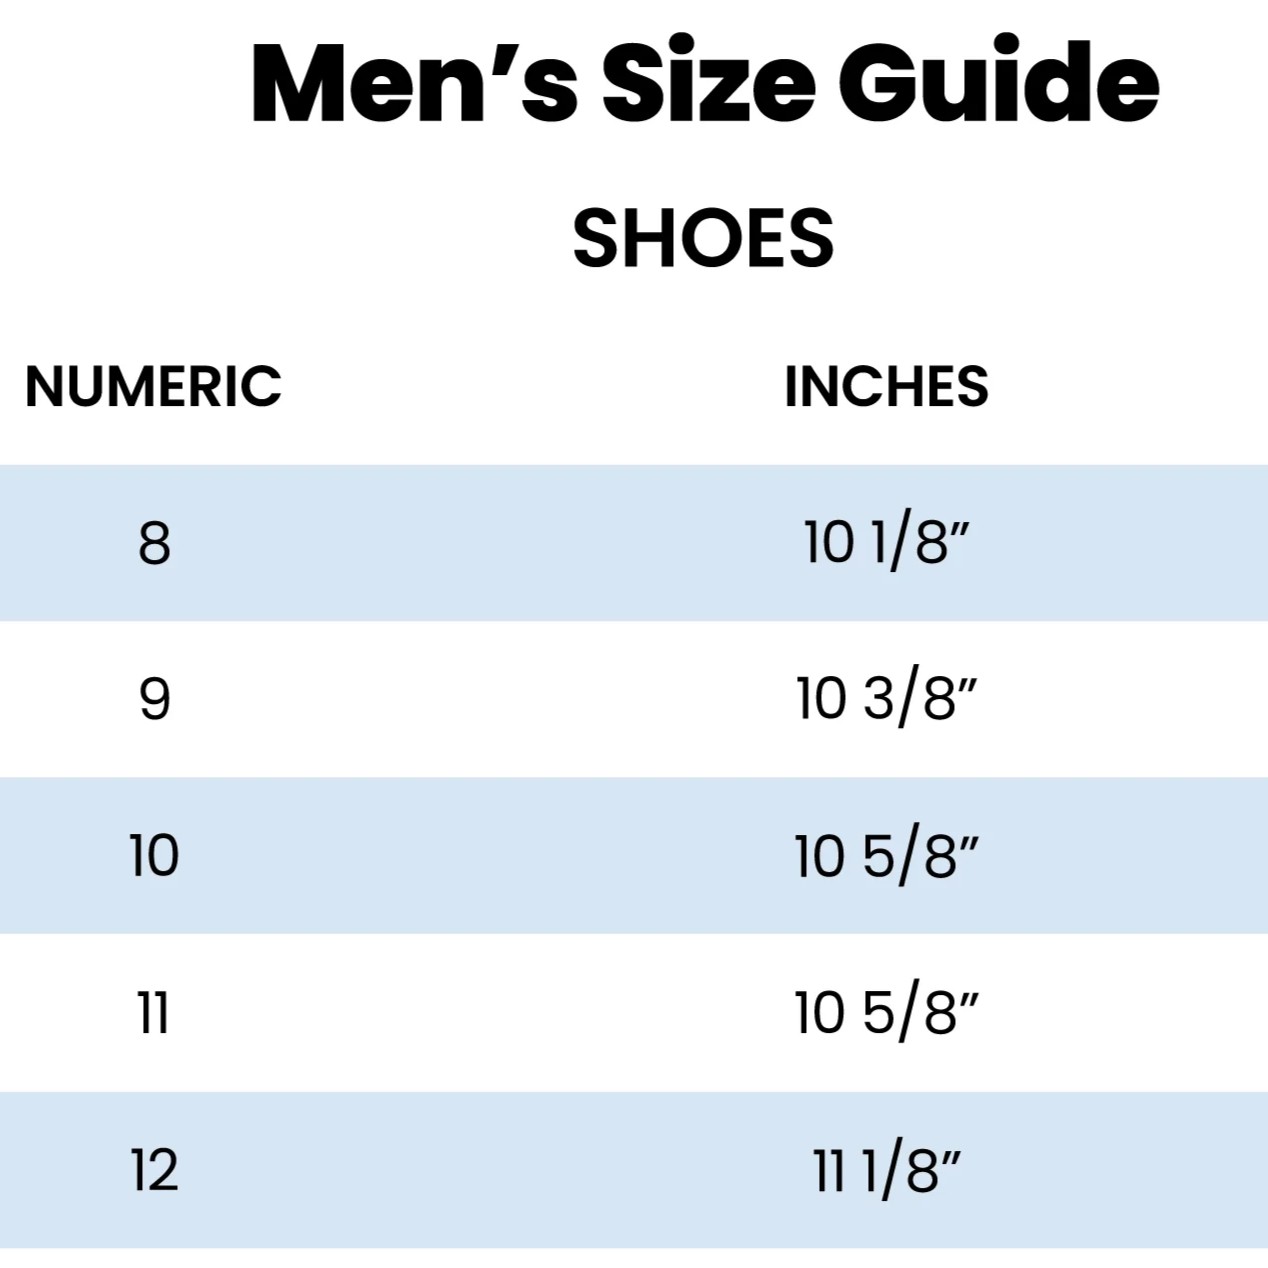Select numeric size 12
The height and width of the screenshot is (1268, 1268).
pos(154,1169)
